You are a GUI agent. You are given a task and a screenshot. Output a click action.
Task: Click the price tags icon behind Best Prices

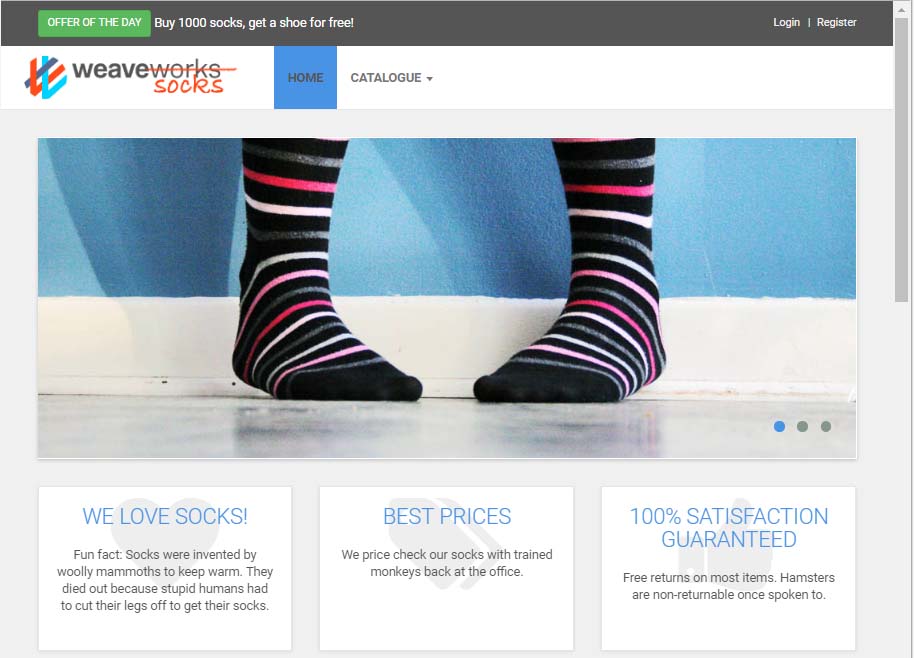(443, 544)
